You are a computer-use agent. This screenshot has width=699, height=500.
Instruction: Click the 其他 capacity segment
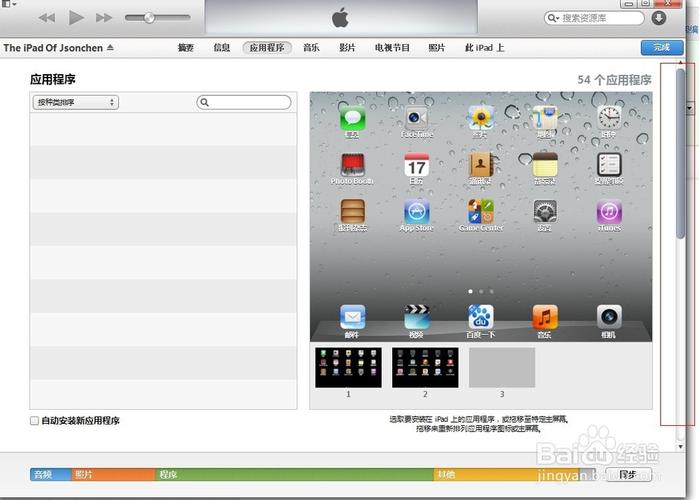coord(506,475)
